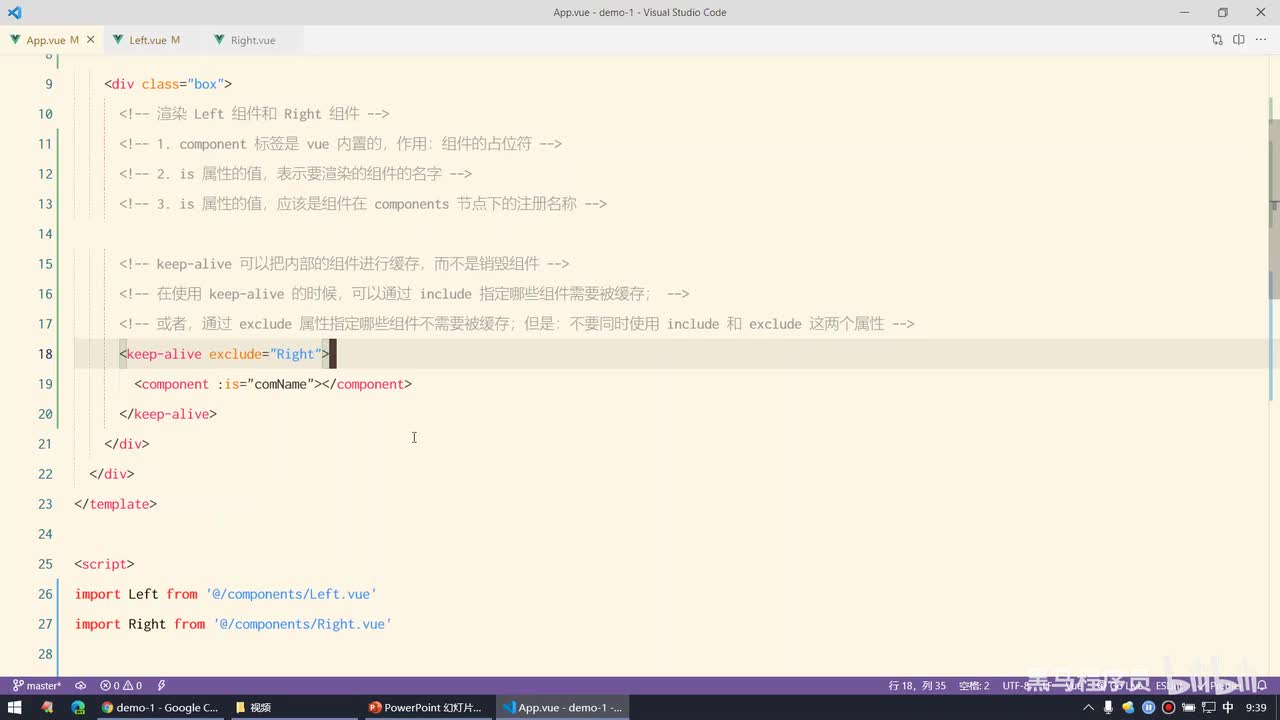Change the indentation spaces setting (空格: 2)

click(x=974, y=686)
